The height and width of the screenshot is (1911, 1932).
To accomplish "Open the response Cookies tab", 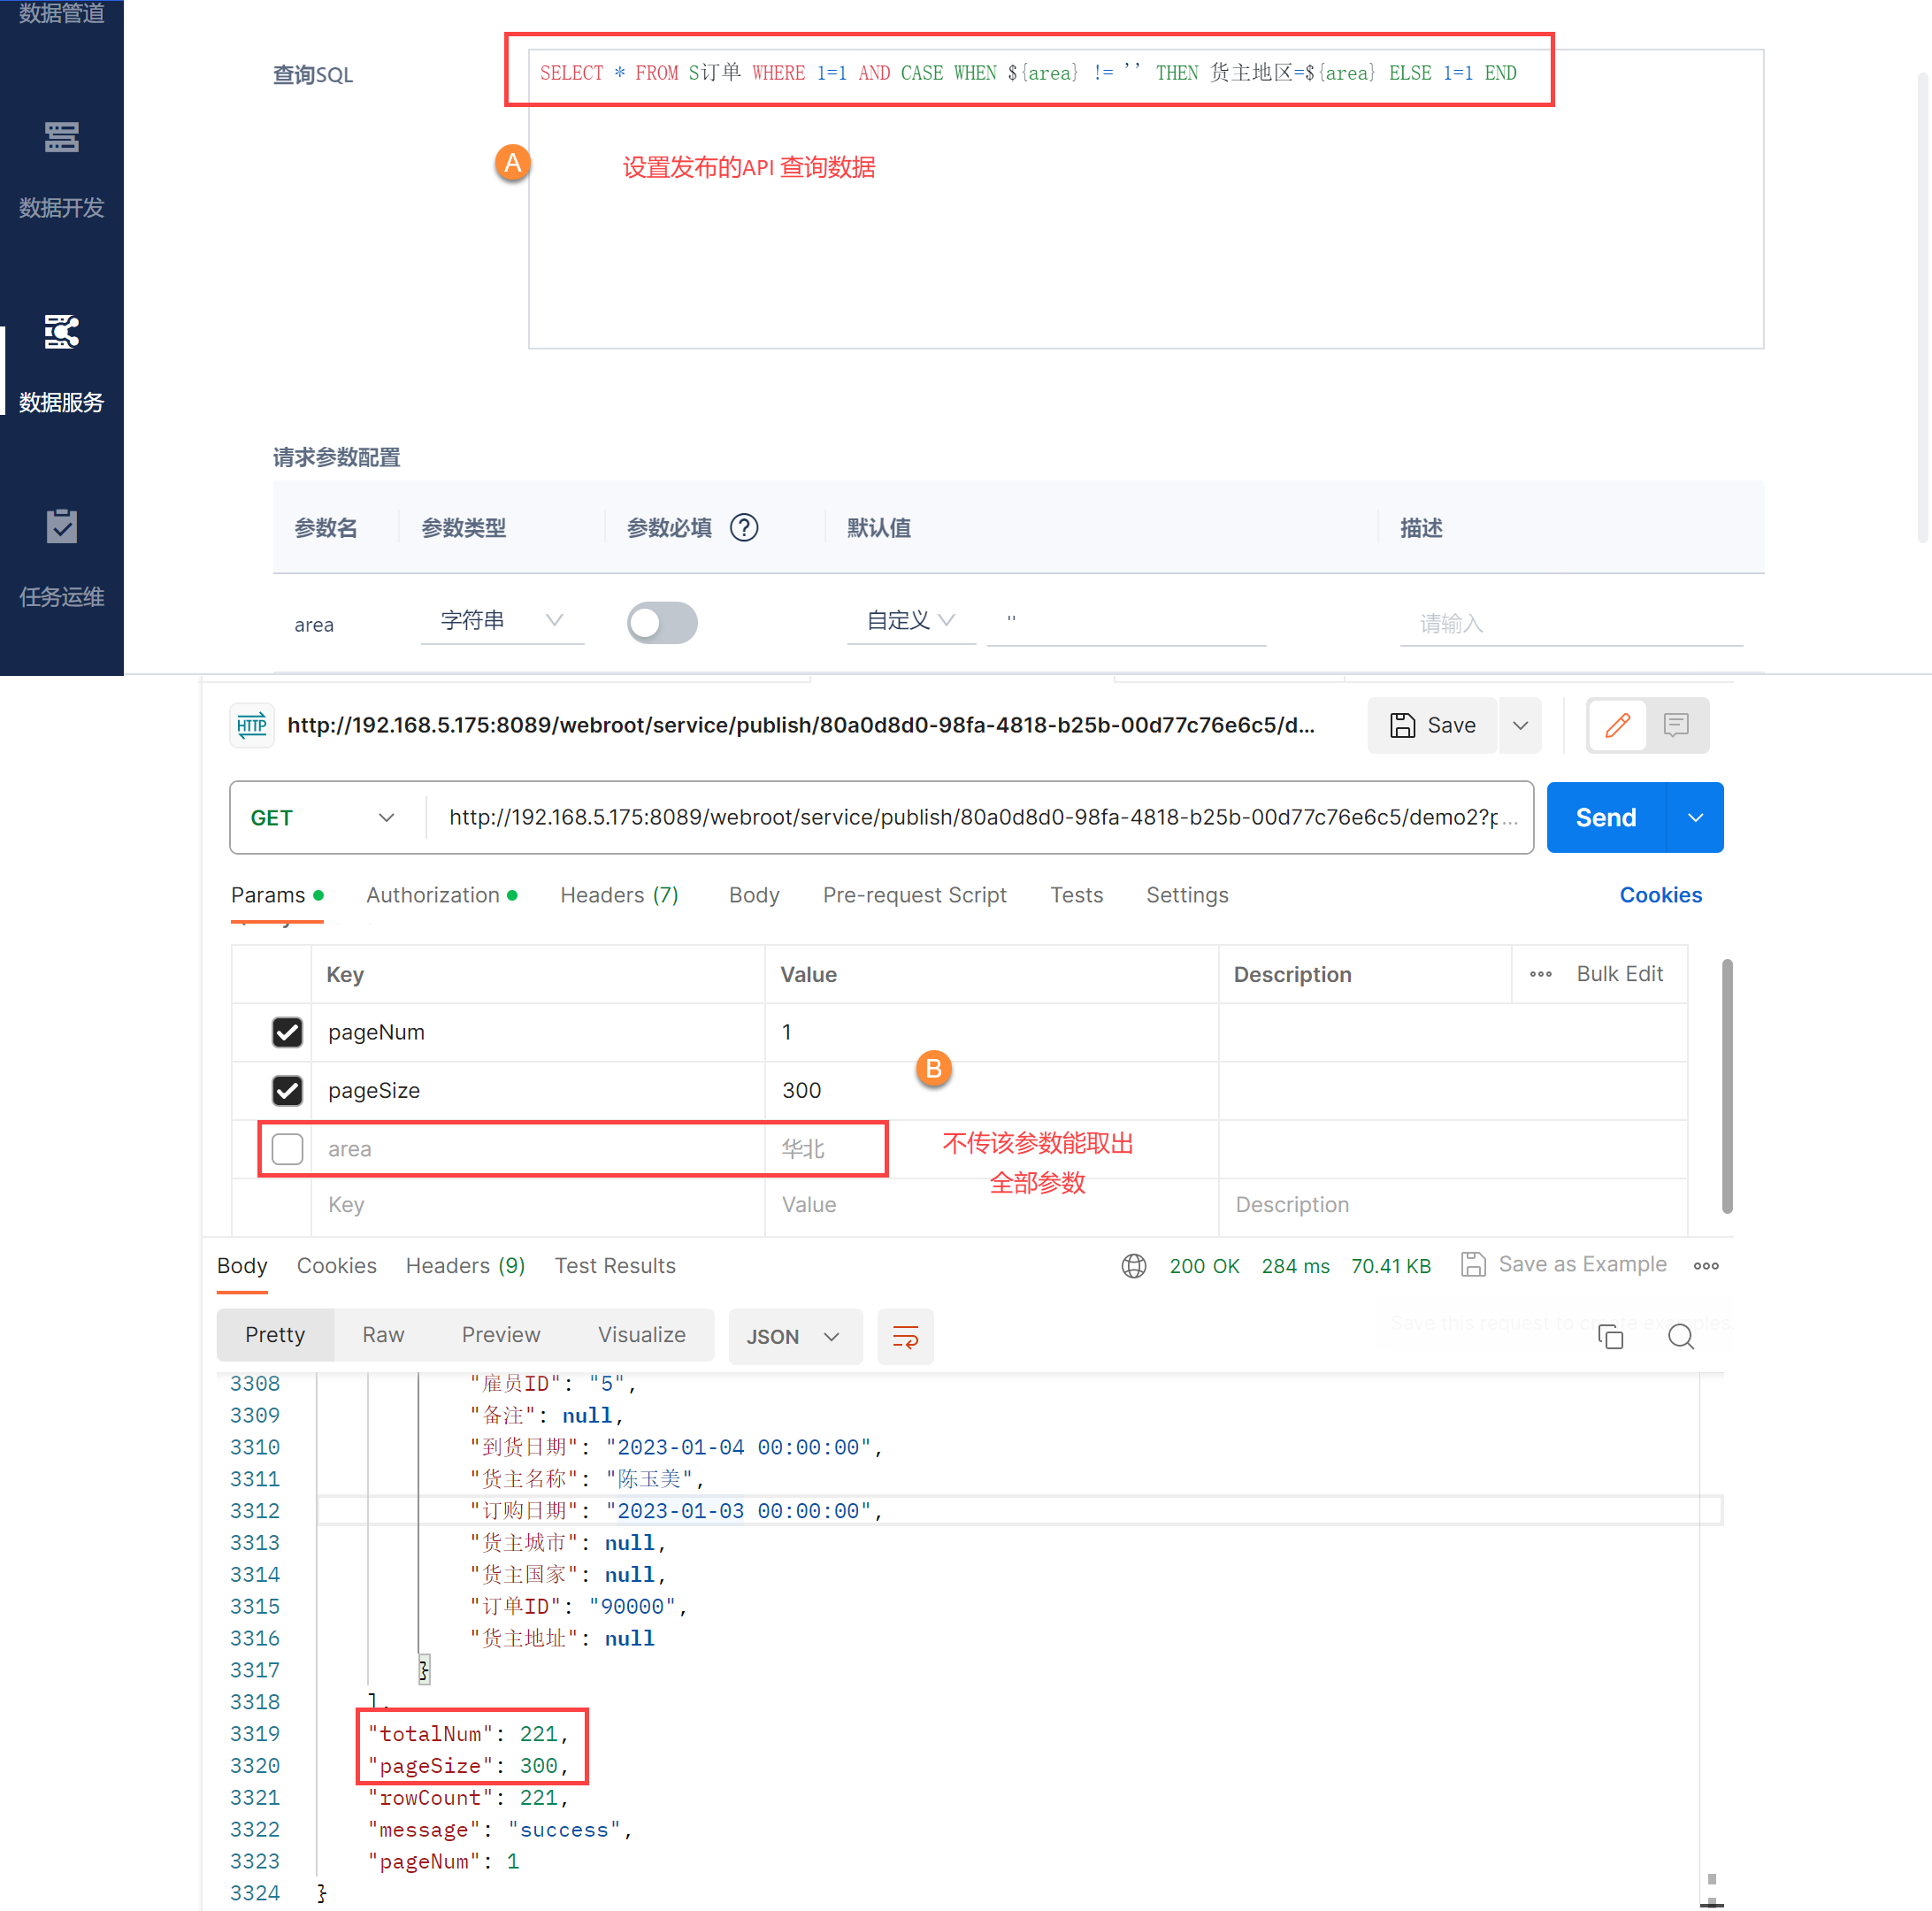I will (336, 1266).
